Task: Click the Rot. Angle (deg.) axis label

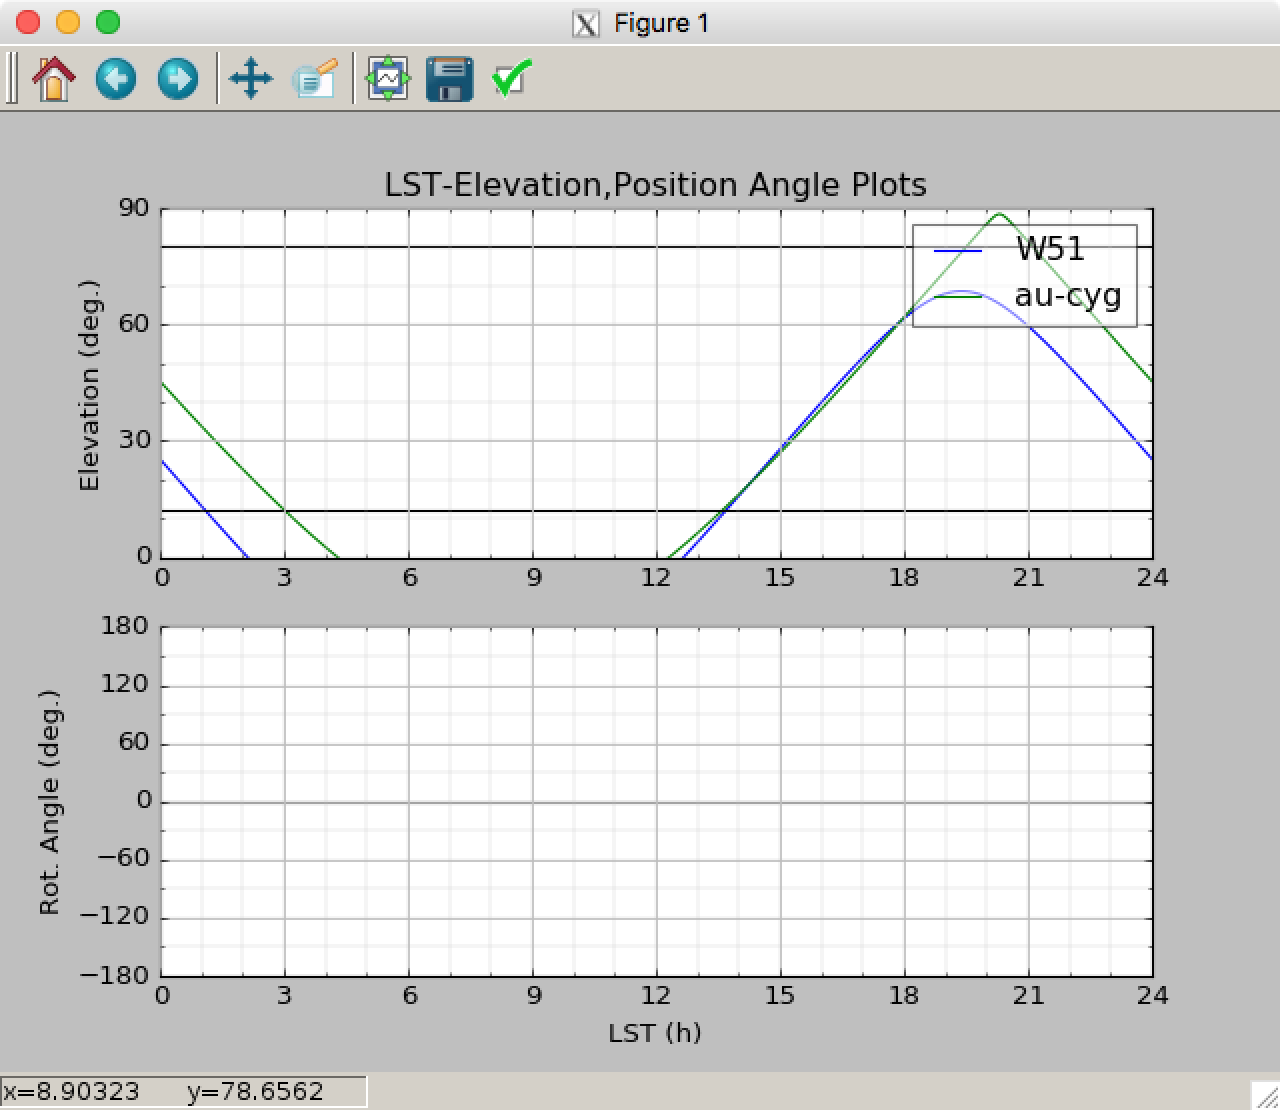Action: coord(50,802)
